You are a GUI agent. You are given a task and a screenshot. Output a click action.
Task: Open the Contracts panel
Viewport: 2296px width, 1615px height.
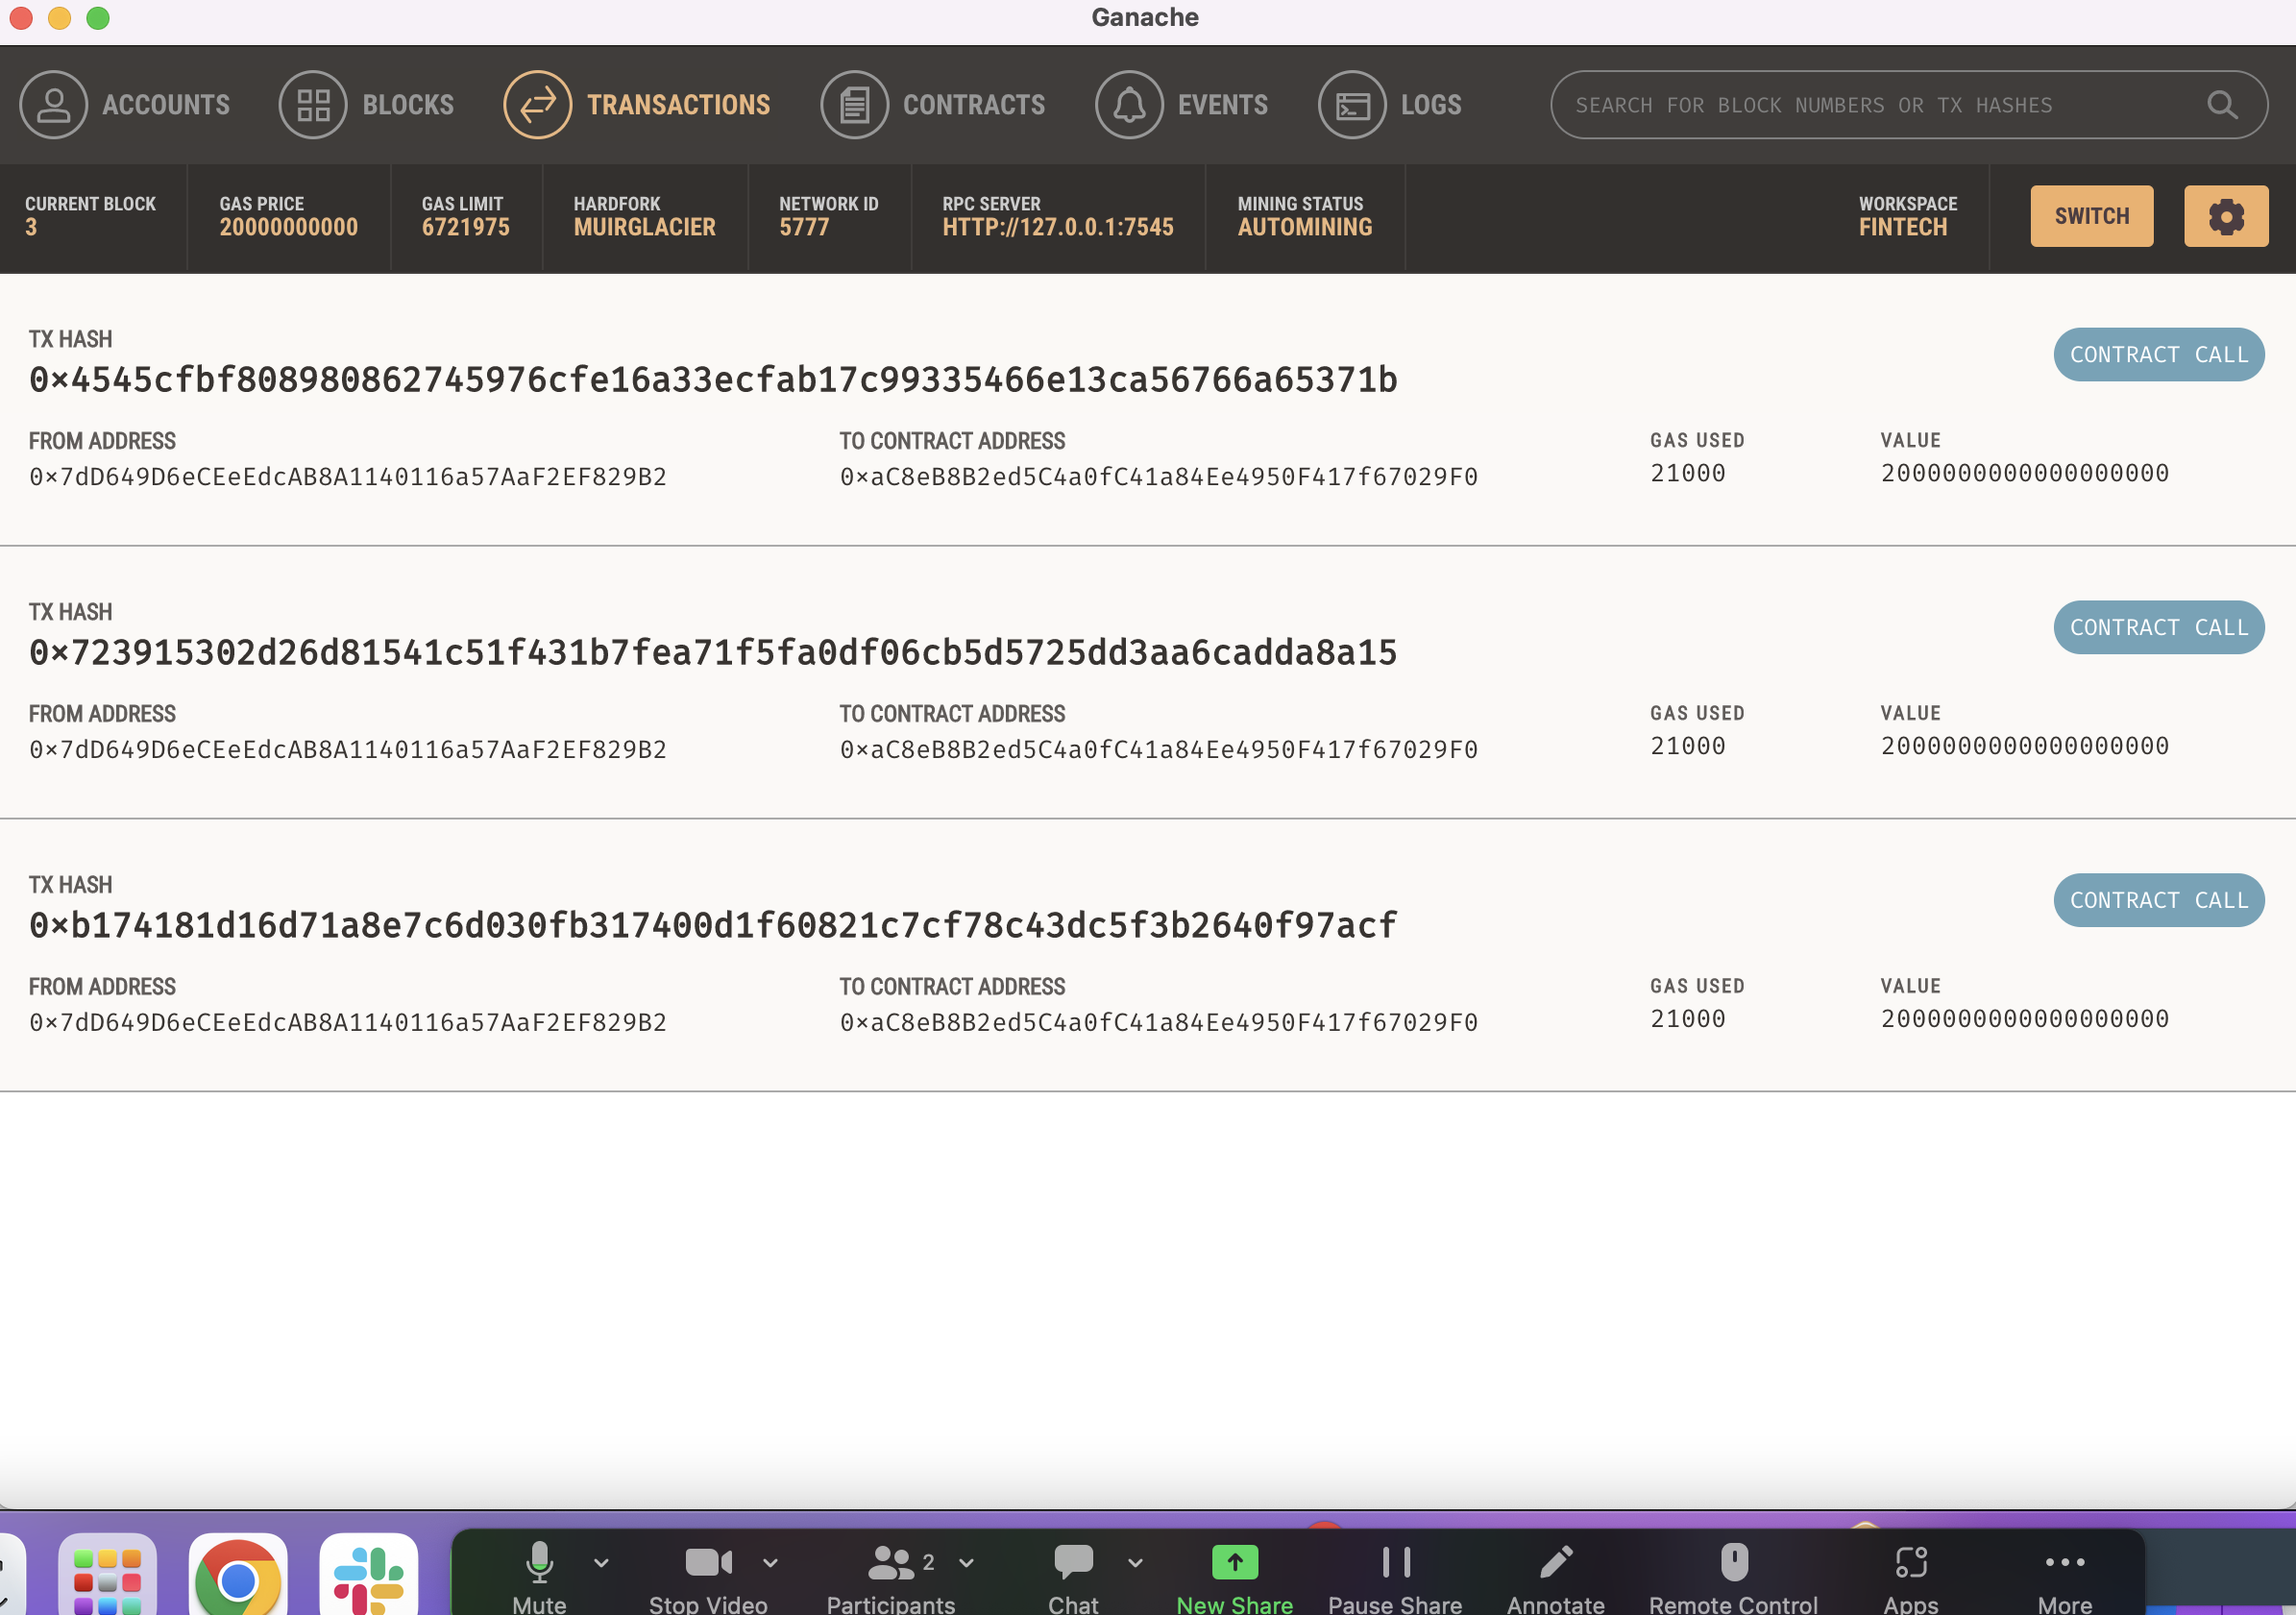853,104
